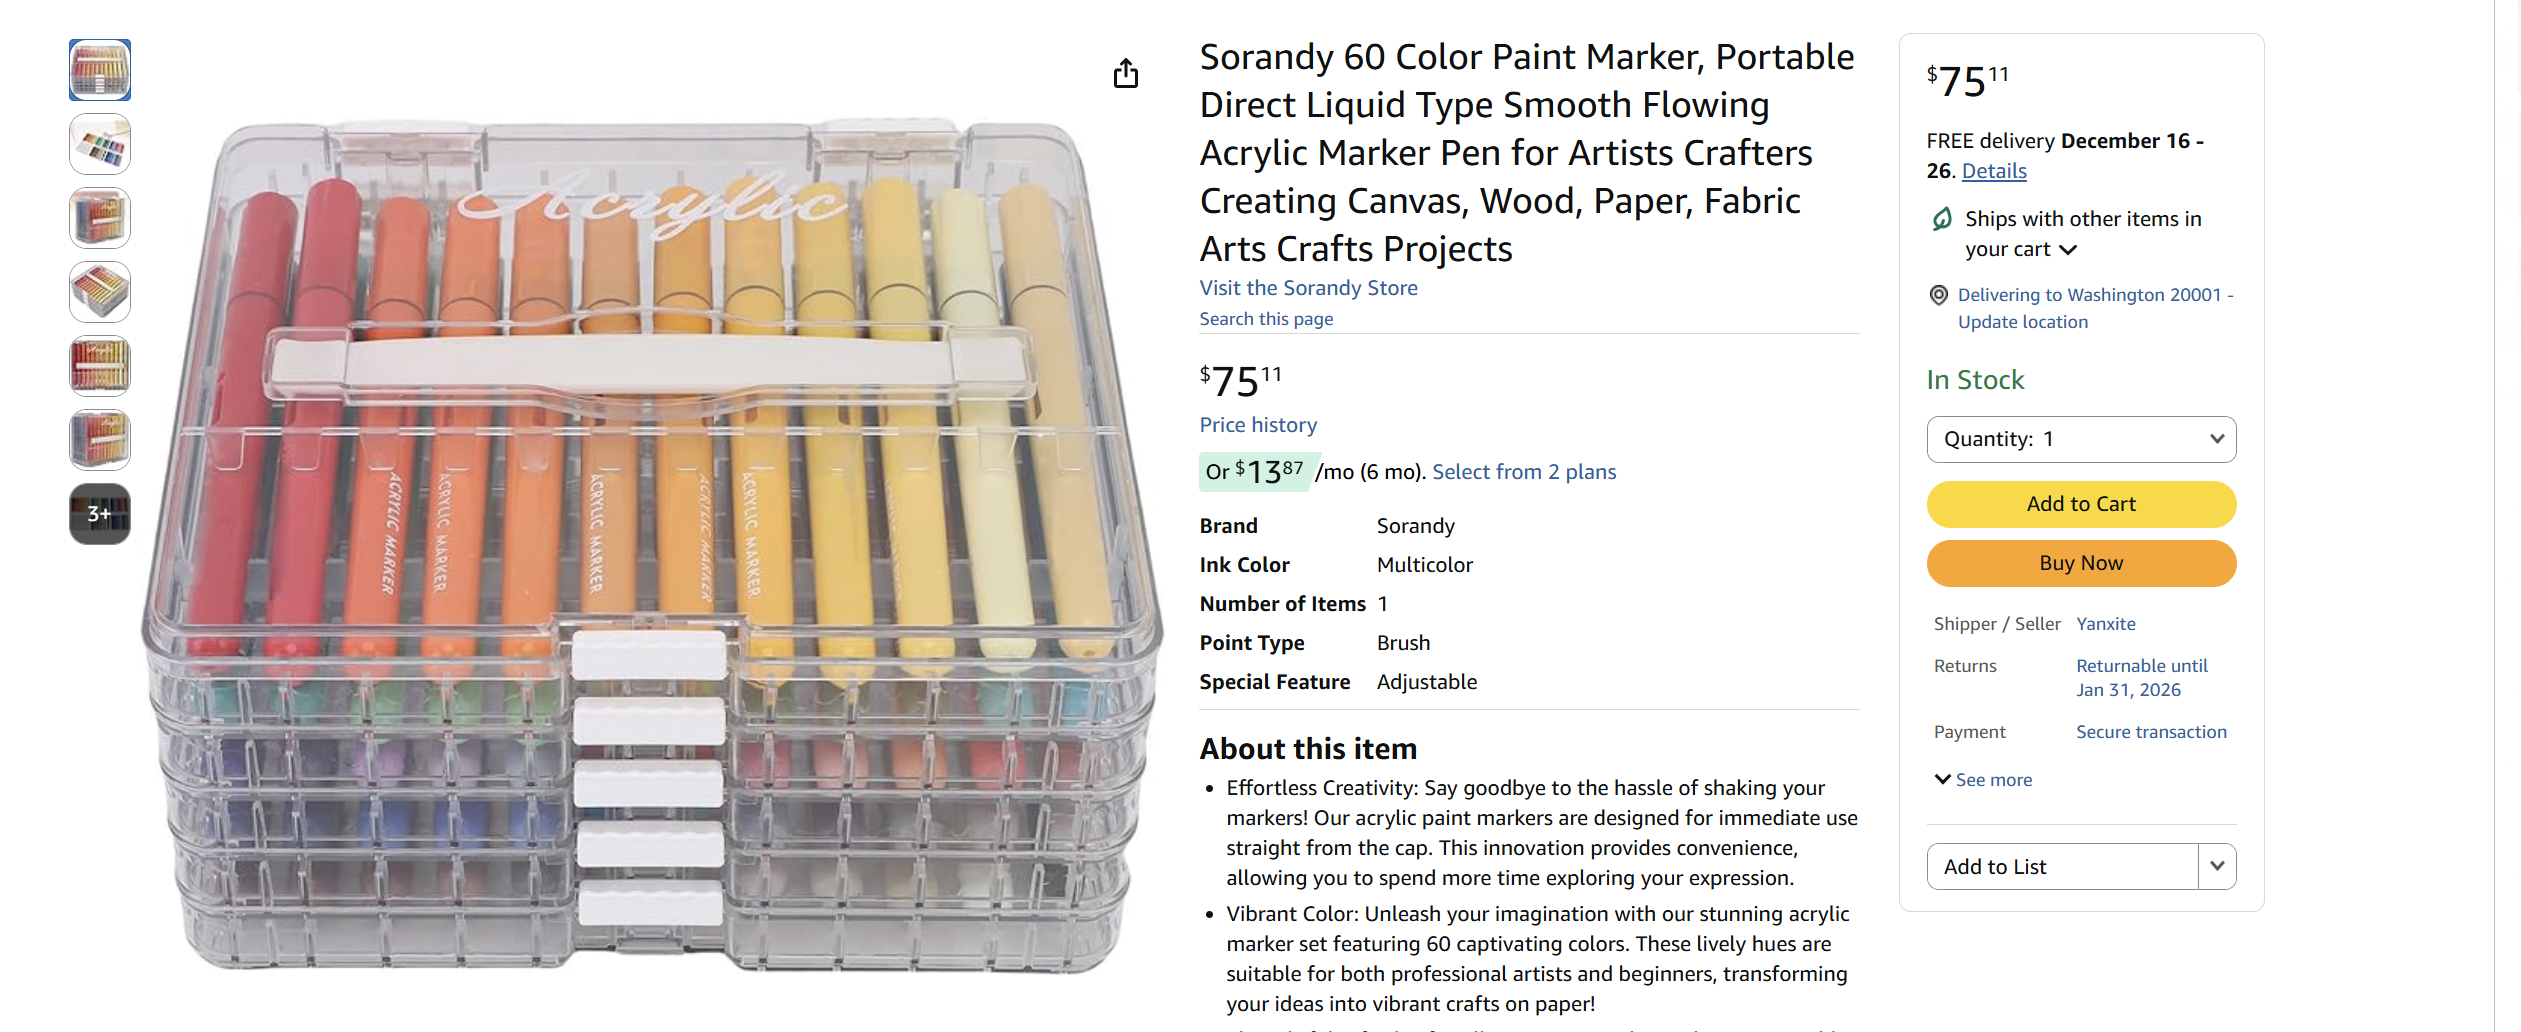
Task: Open the 3+ more images thumbnail
Action: coord(99,513)
